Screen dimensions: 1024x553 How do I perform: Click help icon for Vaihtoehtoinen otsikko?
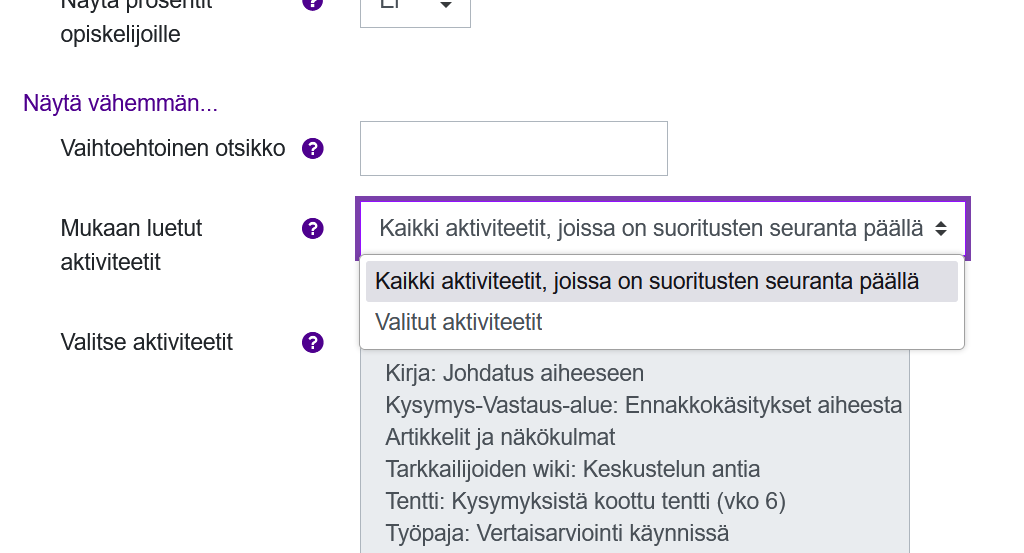(x=313, y=149)
